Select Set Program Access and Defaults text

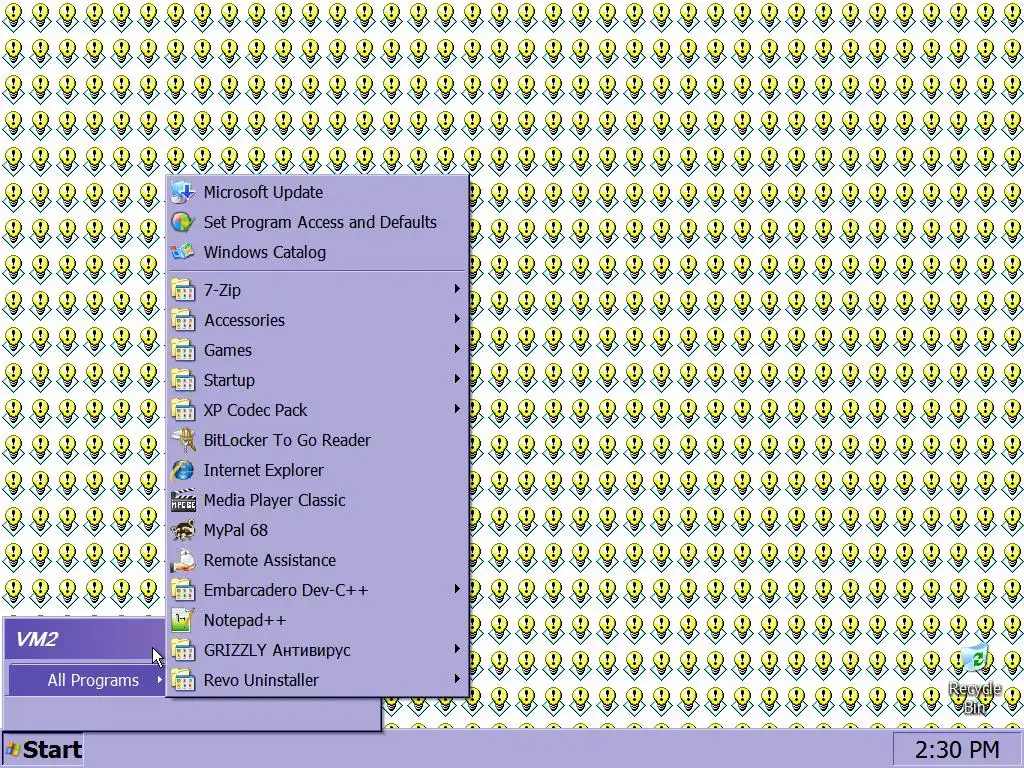(320, 222)
